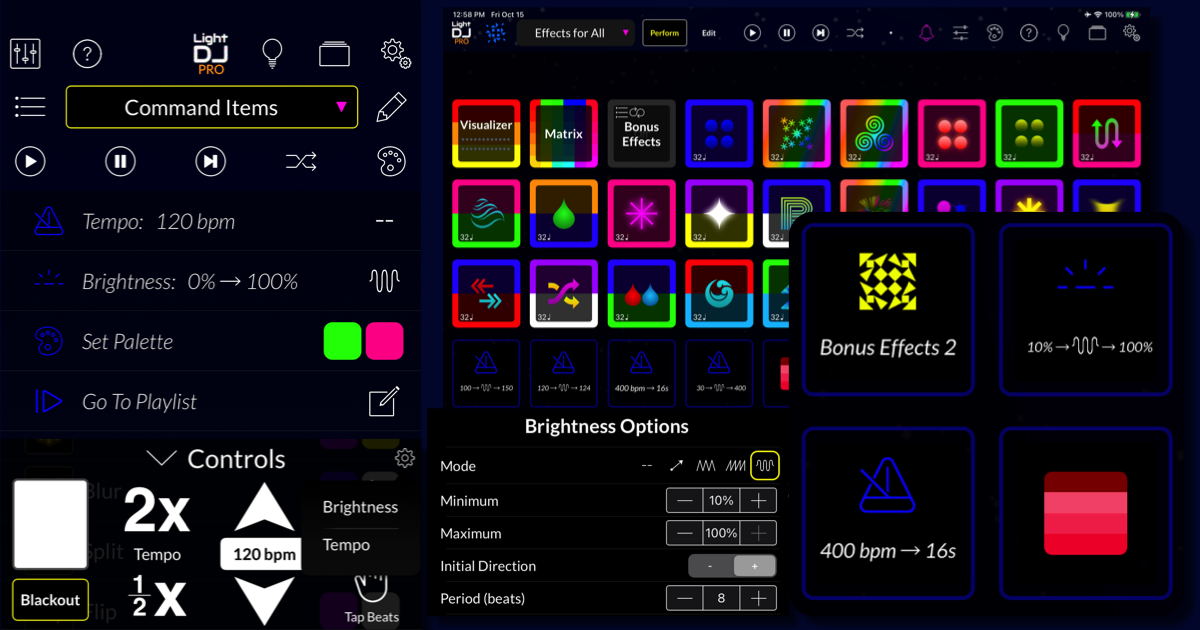Open help question mark in left panel
1200x630 pixels.
click(87, 53)
